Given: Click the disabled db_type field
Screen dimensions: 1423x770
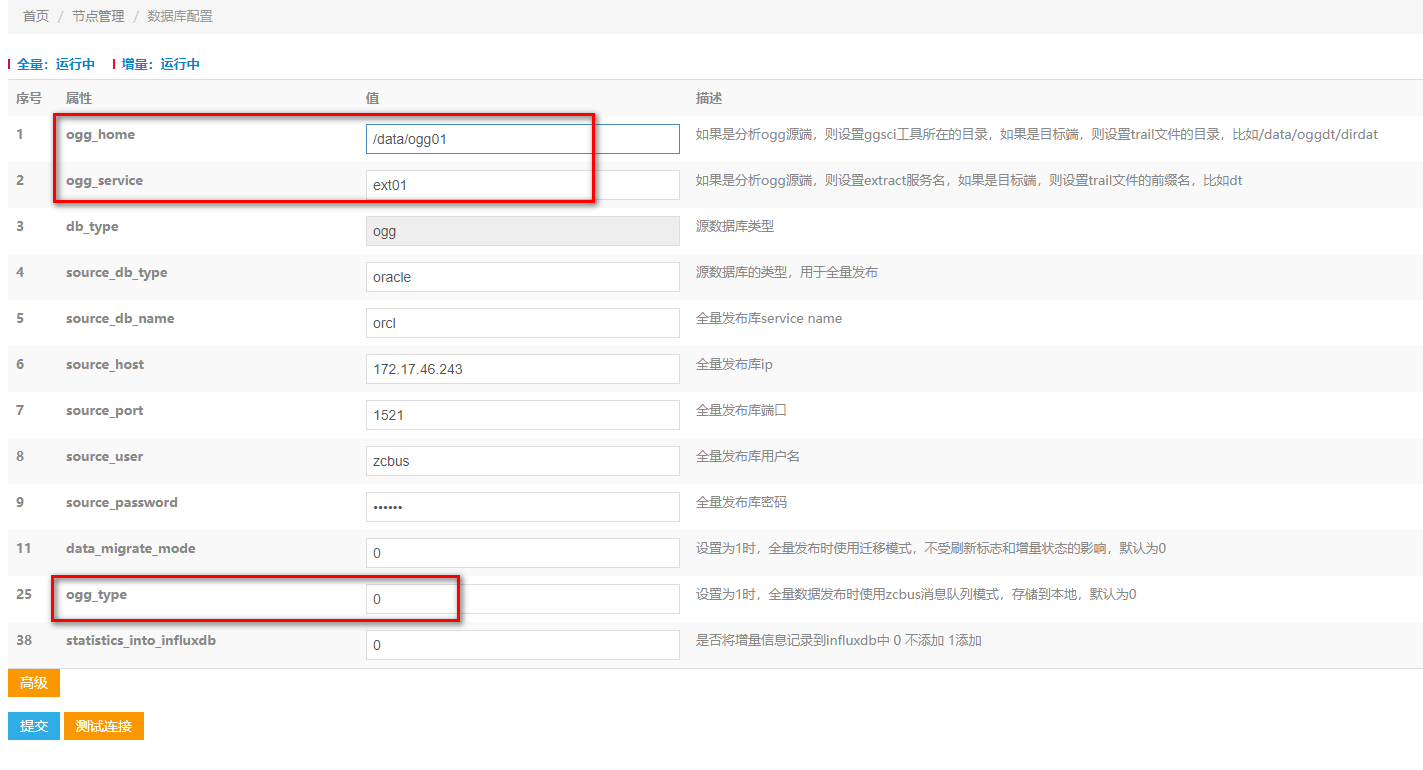Looking at the screenshot, I should coord(522,231).
